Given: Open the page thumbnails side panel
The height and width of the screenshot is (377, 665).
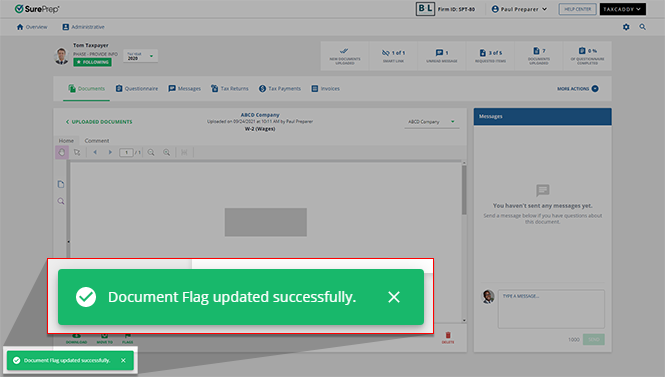Looking at the screenshot, I should (x=61, y=184).
